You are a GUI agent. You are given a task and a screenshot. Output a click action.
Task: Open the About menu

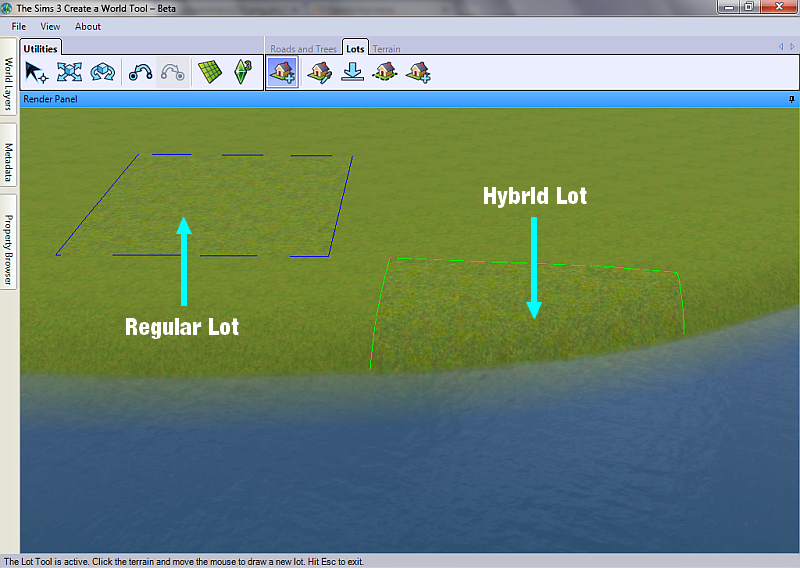(x=88, y=26)
